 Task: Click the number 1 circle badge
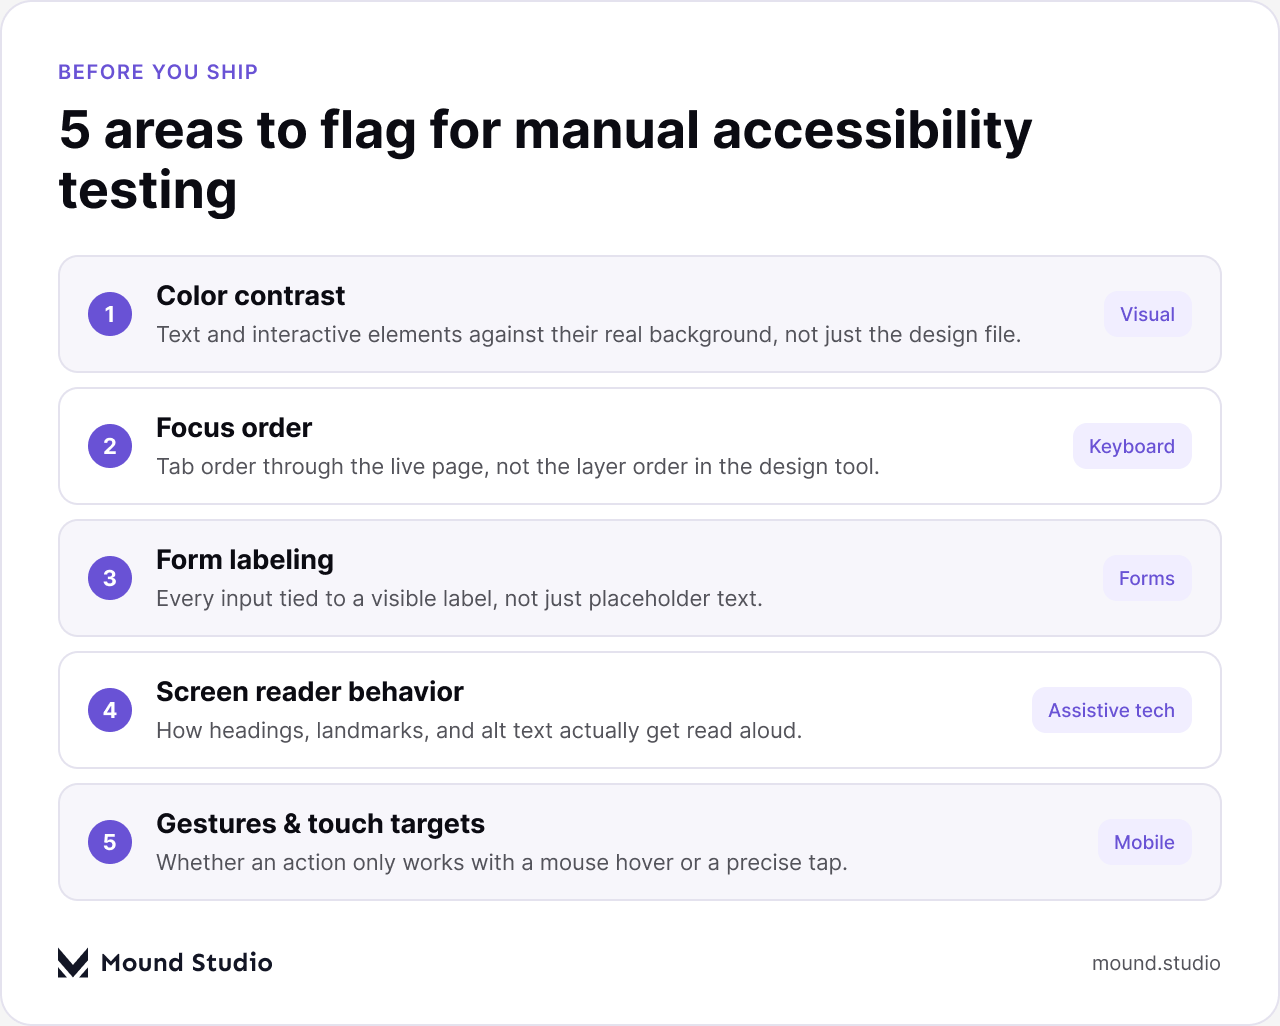click(110, 314)
